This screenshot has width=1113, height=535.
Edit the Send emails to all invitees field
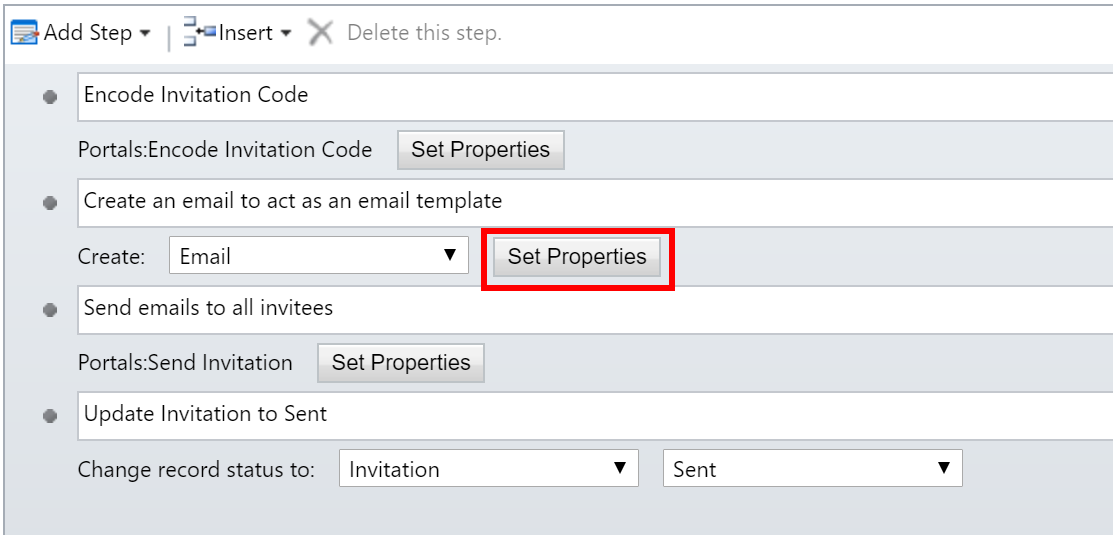pyautogui.click(x=595, y=309)
